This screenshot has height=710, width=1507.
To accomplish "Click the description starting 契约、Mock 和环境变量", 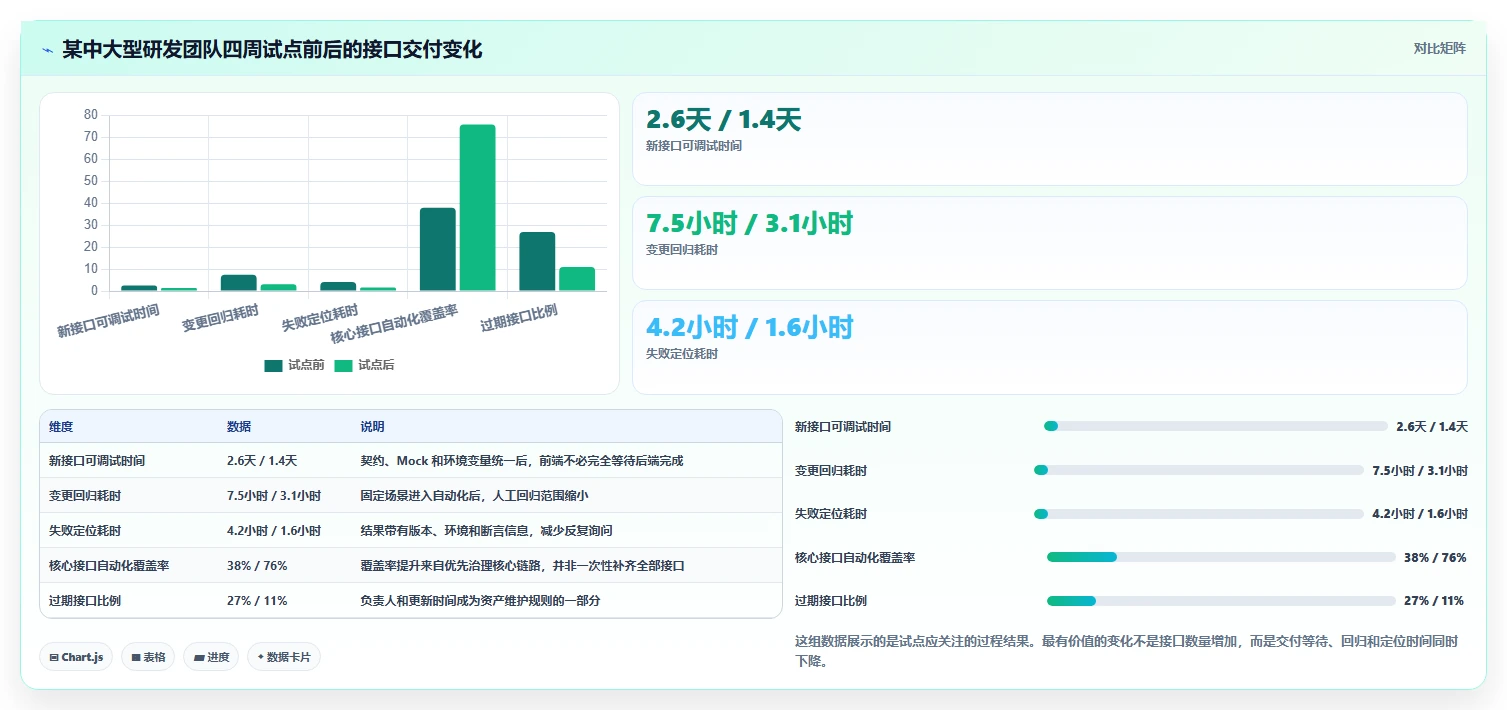I will tap(522, 461).
